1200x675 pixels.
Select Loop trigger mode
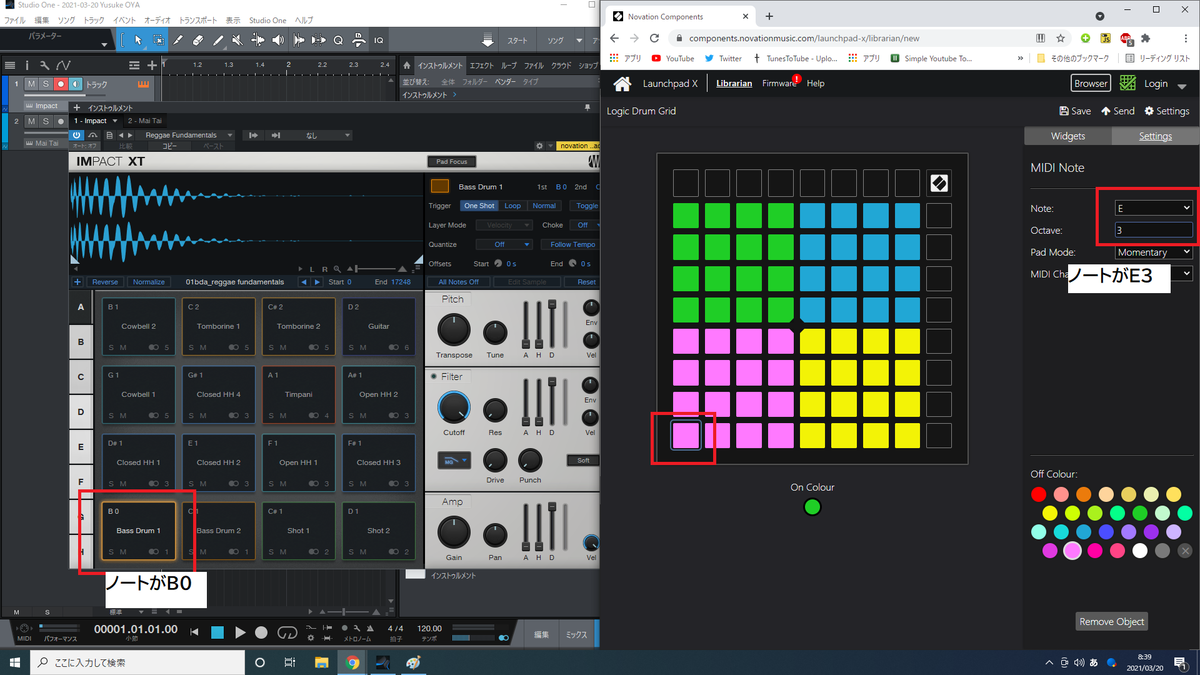512,205
